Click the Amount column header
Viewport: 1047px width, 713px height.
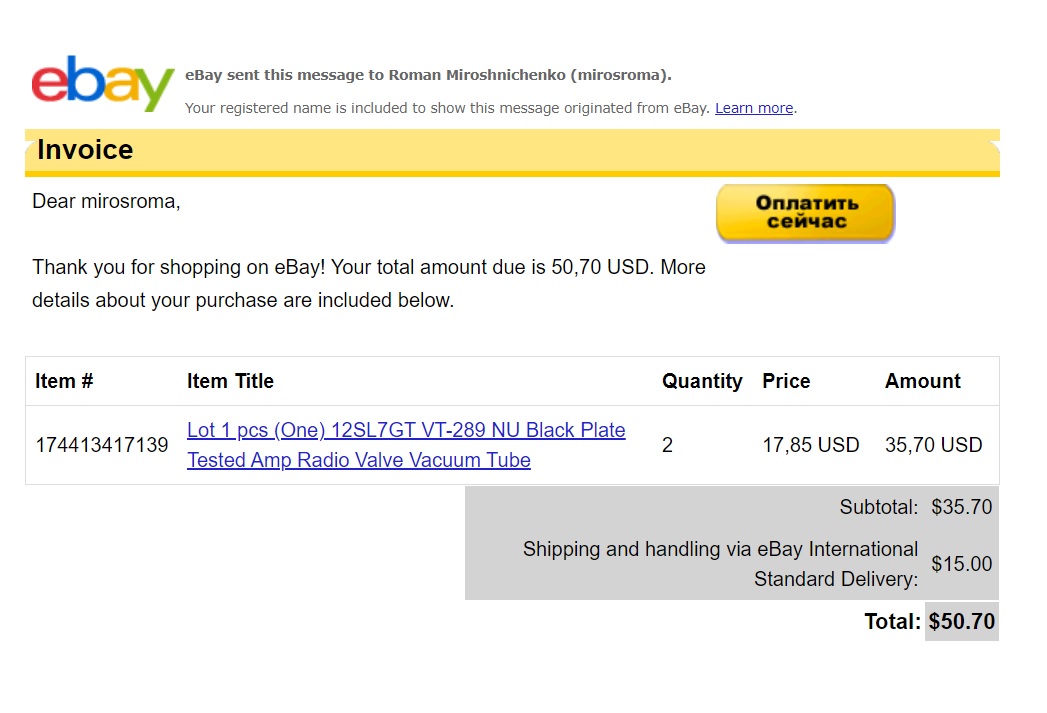point(922,381)
